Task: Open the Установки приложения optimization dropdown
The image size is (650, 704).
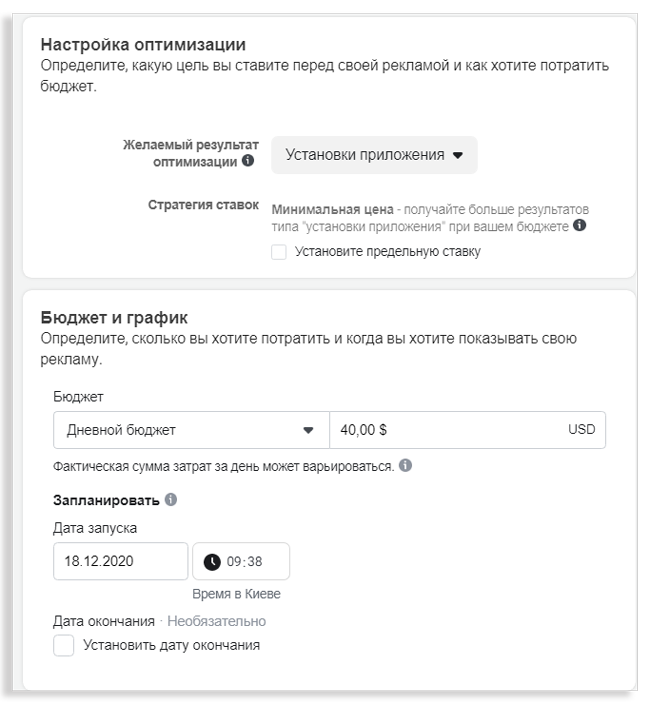Action: click(374, 155)
